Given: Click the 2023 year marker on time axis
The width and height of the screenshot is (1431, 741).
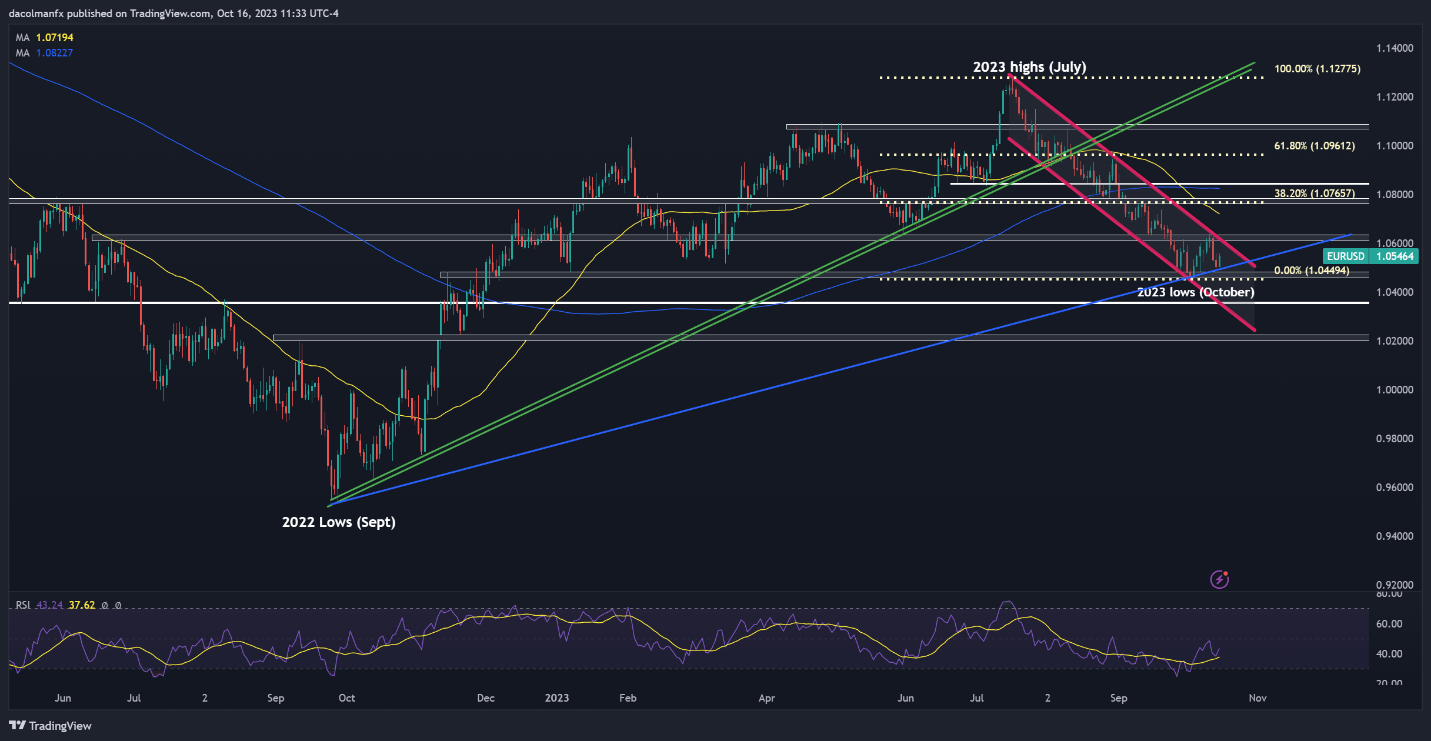Looking at the screenshot, I should tap(558, 699).
